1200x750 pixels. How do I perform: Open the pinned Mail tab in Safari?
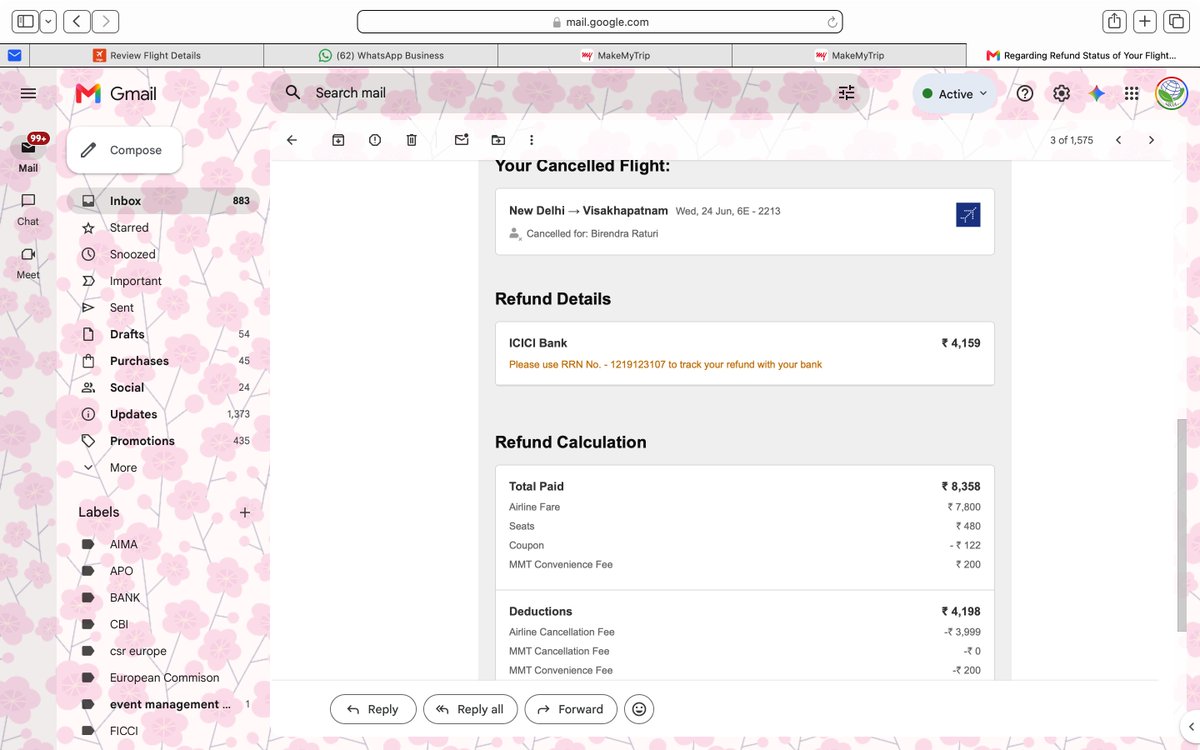15,55
